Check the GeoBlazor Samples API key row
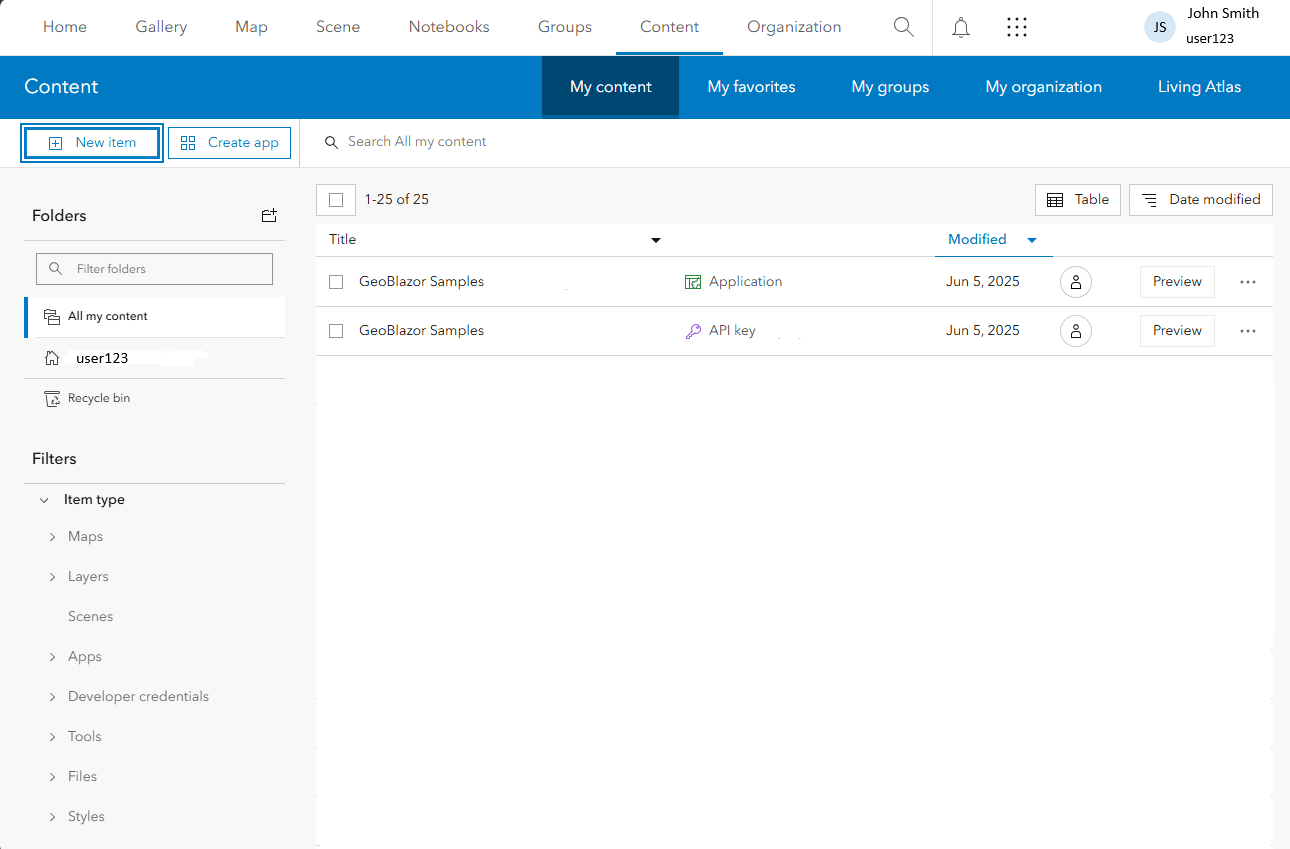The width and height of the screenshot is (1290, 849). [336, 331]
